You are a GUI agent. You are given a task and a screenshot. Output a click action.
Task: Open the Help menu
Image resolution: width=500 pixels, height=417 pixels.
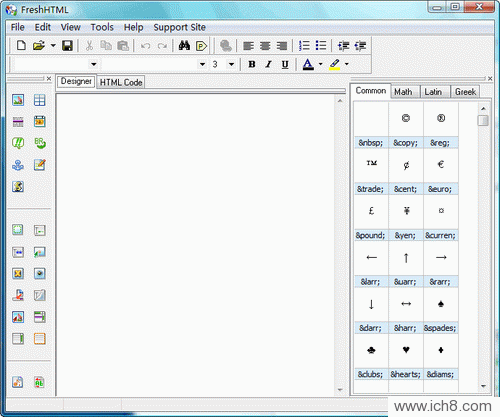point(133,27)
